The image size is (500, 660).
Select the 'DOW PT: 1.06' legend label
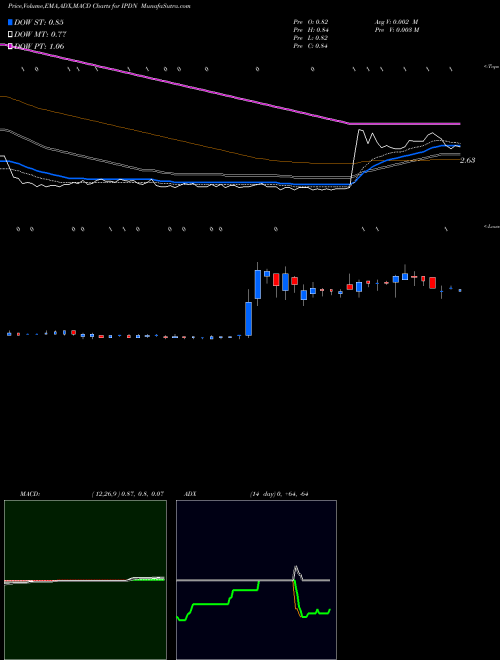point(39,46)
